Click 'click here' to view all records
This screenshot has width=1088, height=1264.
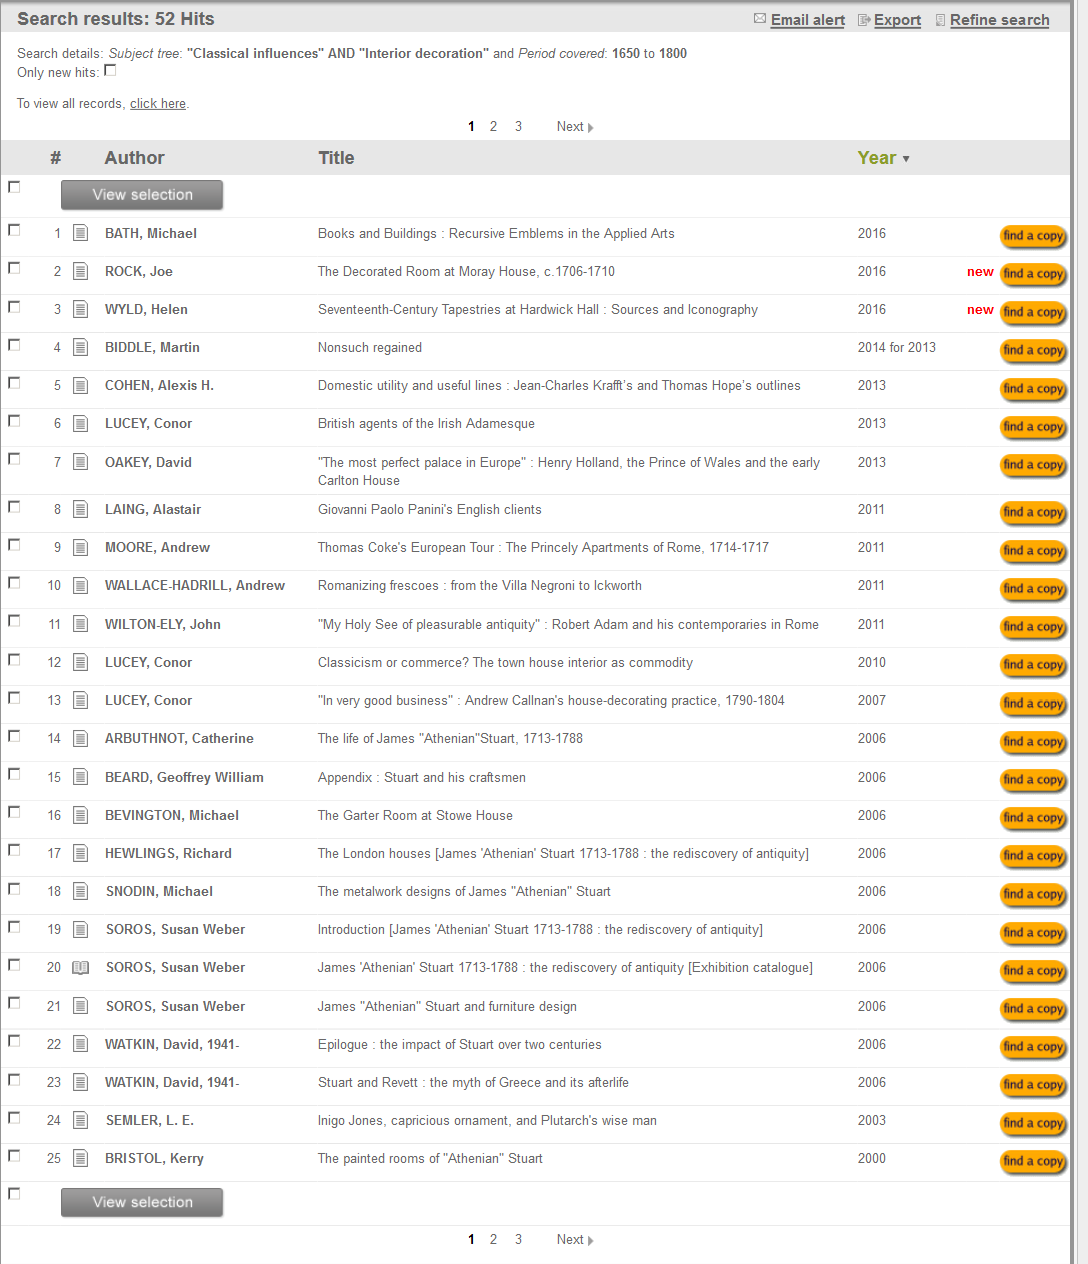point(158,104)
